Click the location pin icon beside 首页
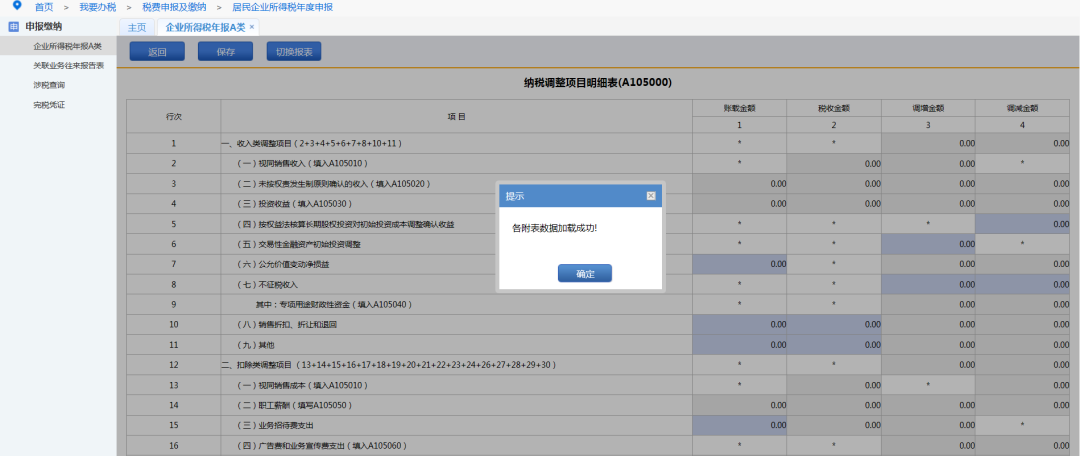Screen dimensions: 1080x456 click(17, 6)
